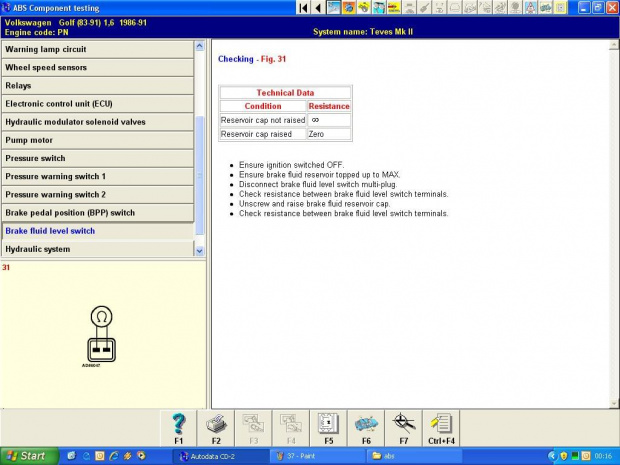This screenshot has width=620, height=465.
Task: Select Wheel speed sensors item
Action: point(98,67)
